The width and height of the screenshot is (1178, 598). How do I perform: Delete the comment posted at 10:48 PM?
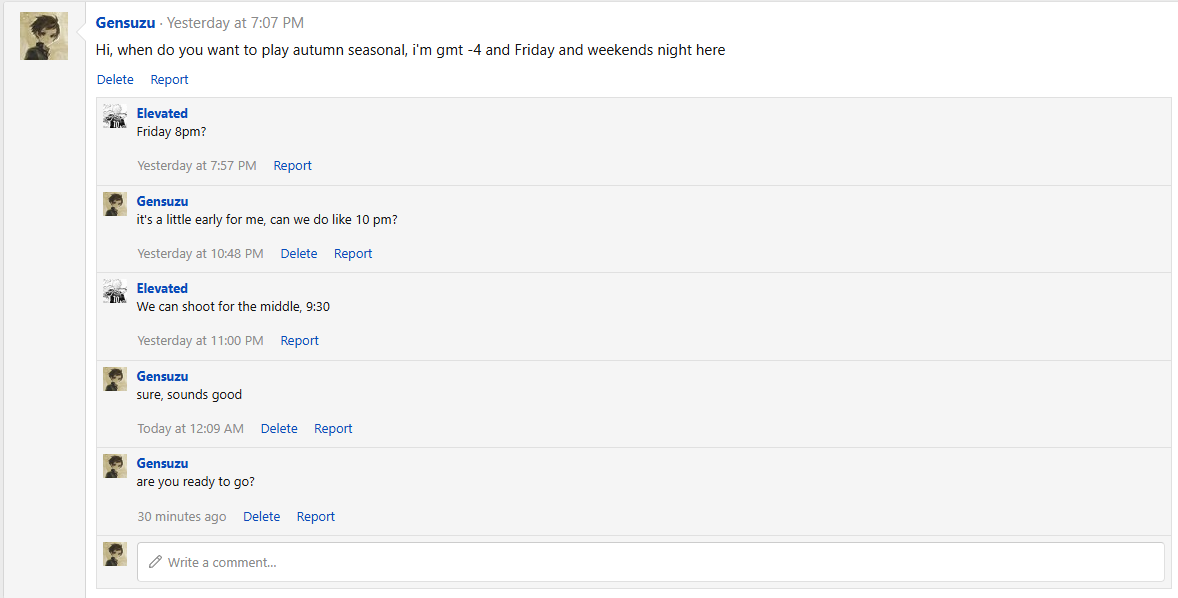[298, 254]
